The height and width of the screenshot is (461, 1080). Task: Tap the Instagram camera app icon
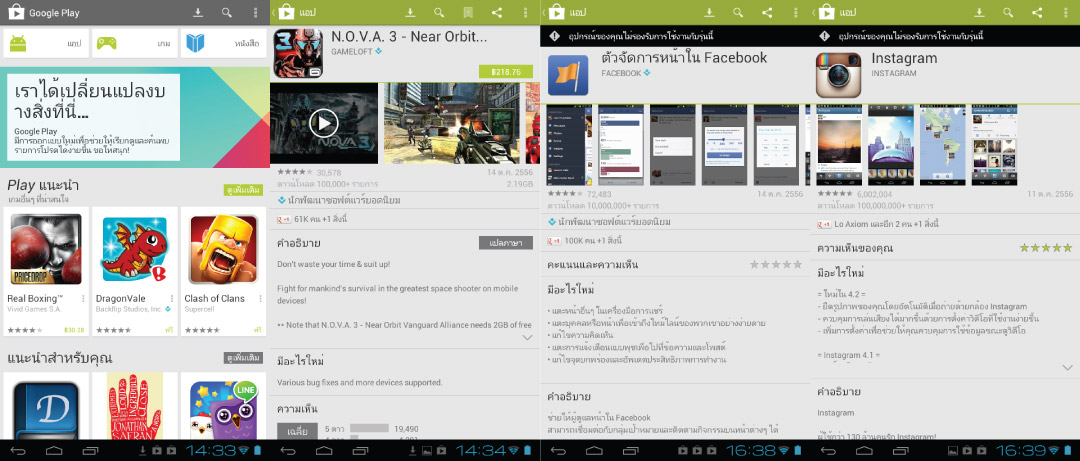click(x=838, y=75)
